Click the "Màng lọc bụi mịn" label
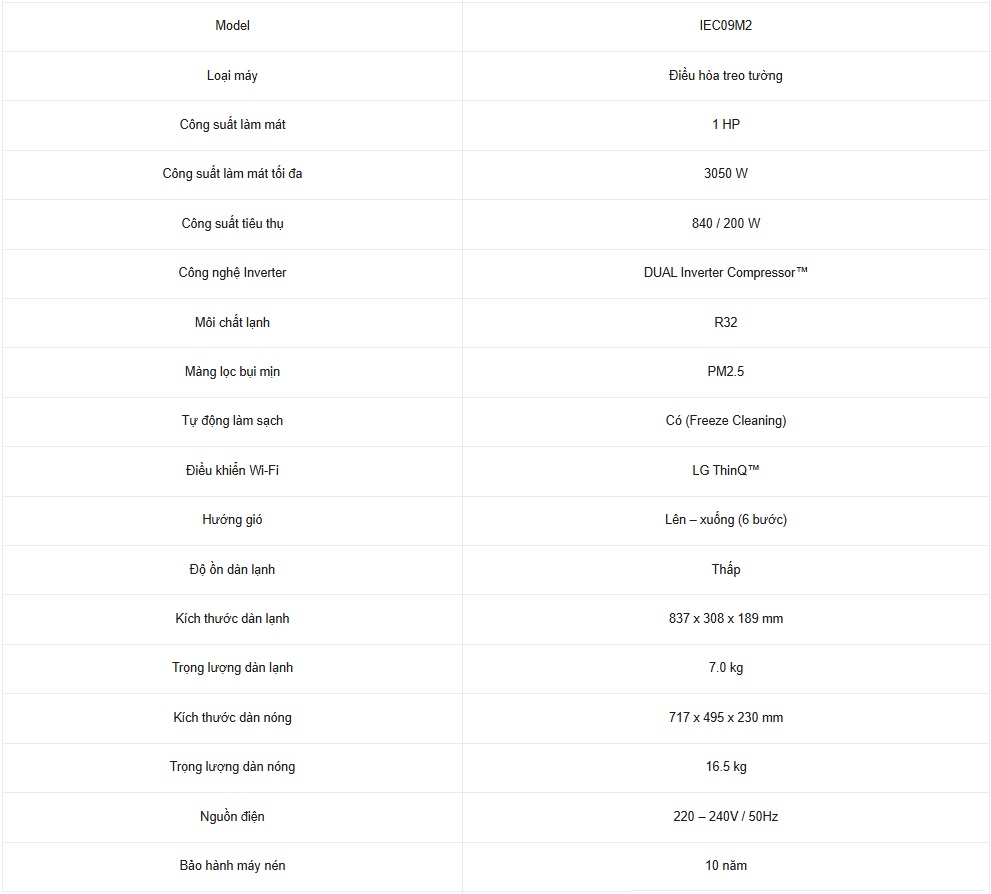 tap(232, 372)
